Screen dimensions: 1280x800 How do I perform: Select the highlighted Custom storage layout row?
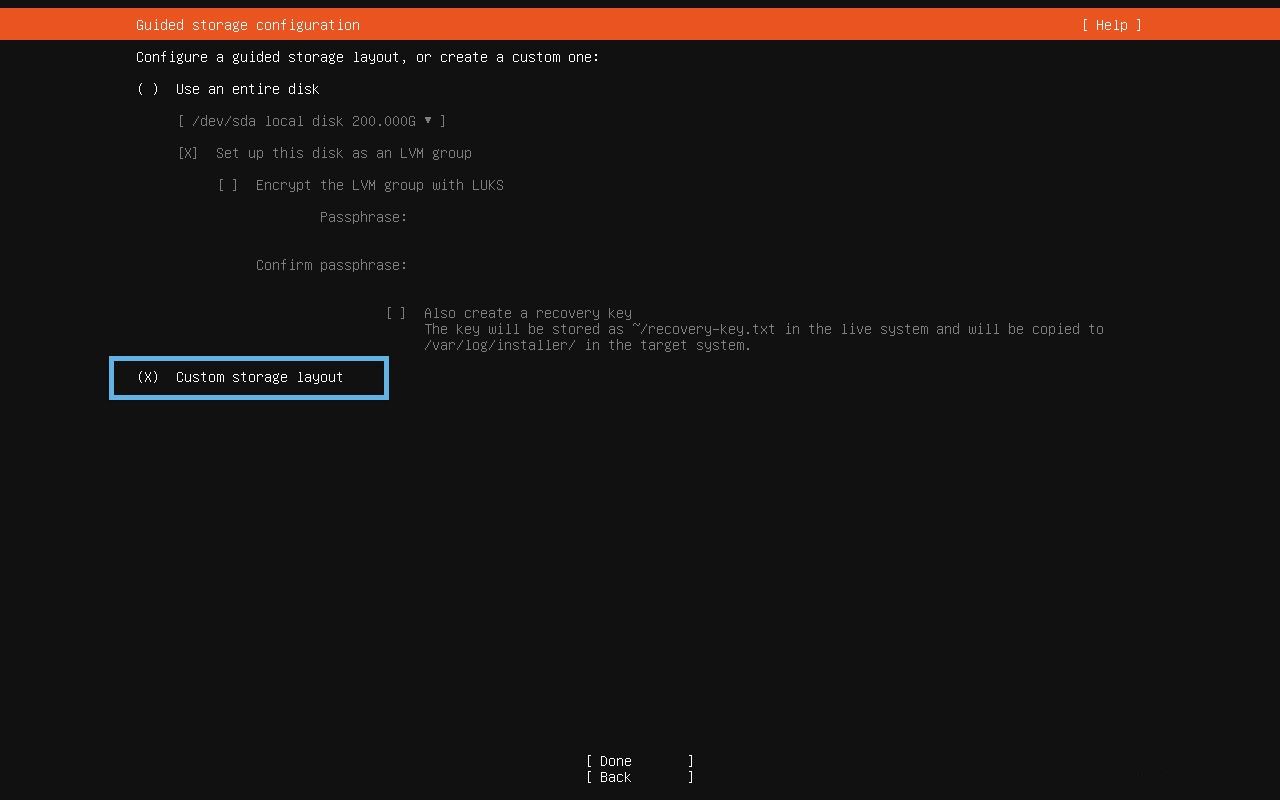tap(248, 378)
